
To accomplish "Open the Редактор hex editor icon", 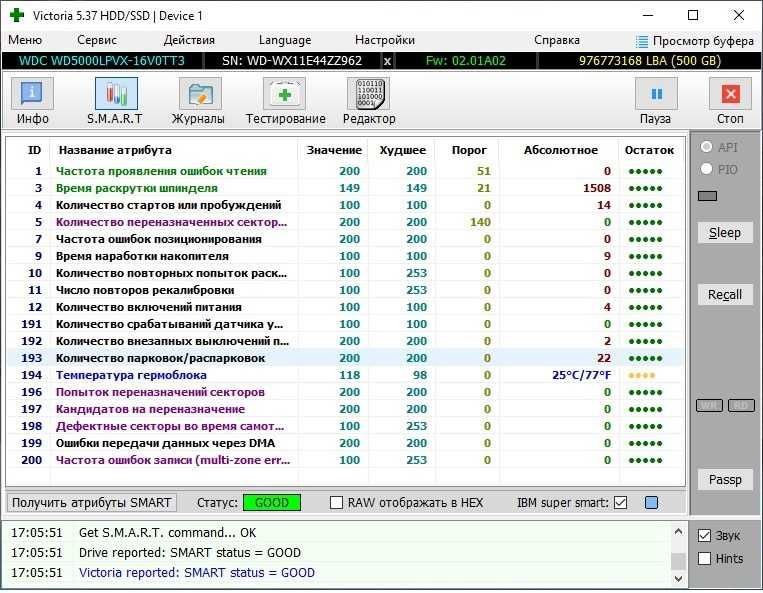I will pyautogui.click(x=368, y=94).
